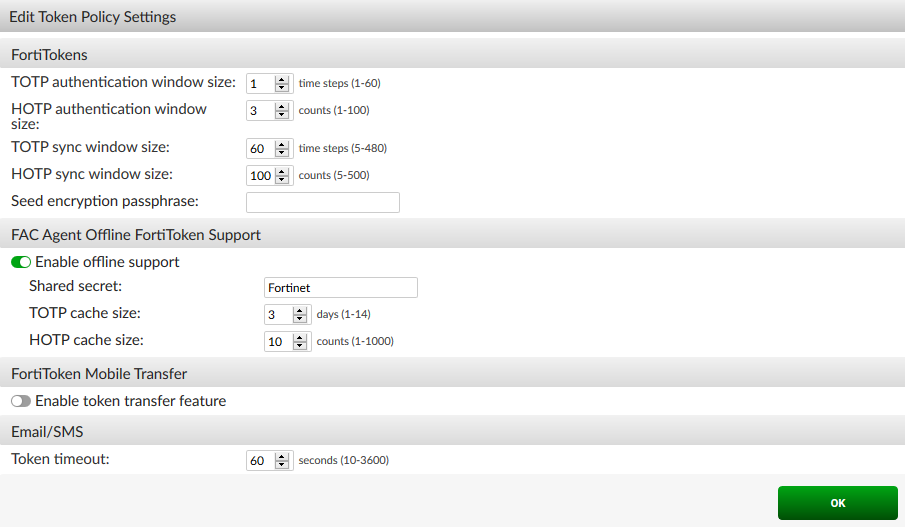Click the HOTP cache size number field
This screenshot has width=905, height=527.
277,341
